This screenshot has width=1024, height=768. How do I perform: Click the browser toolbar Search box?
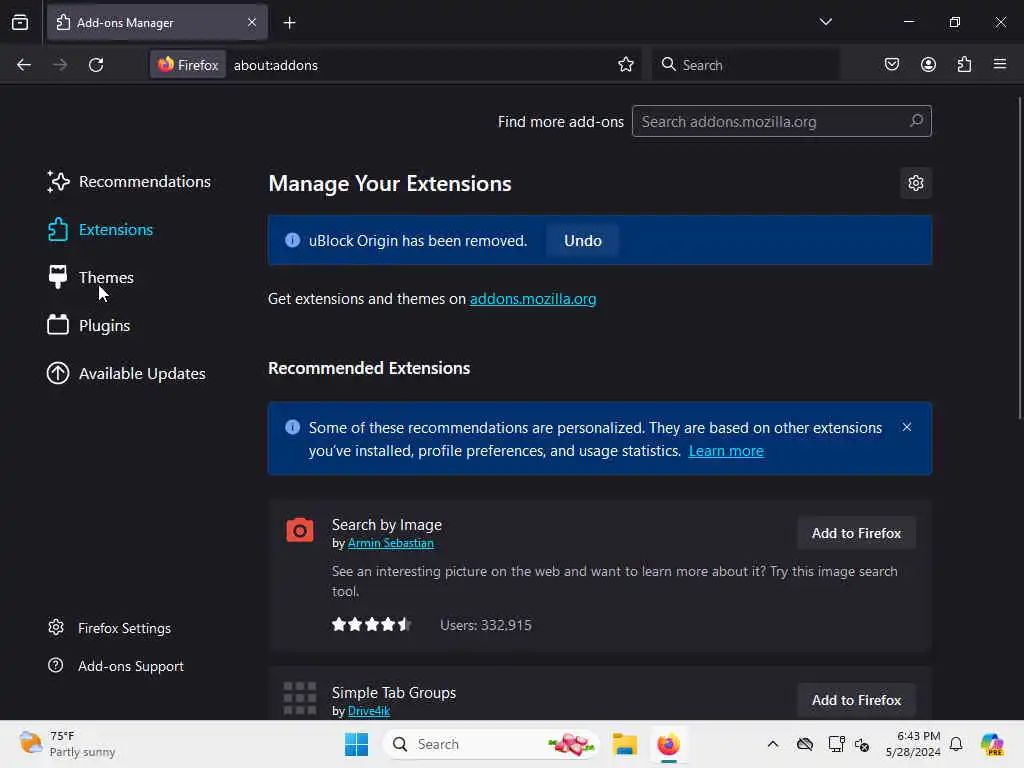coord(745,65)
